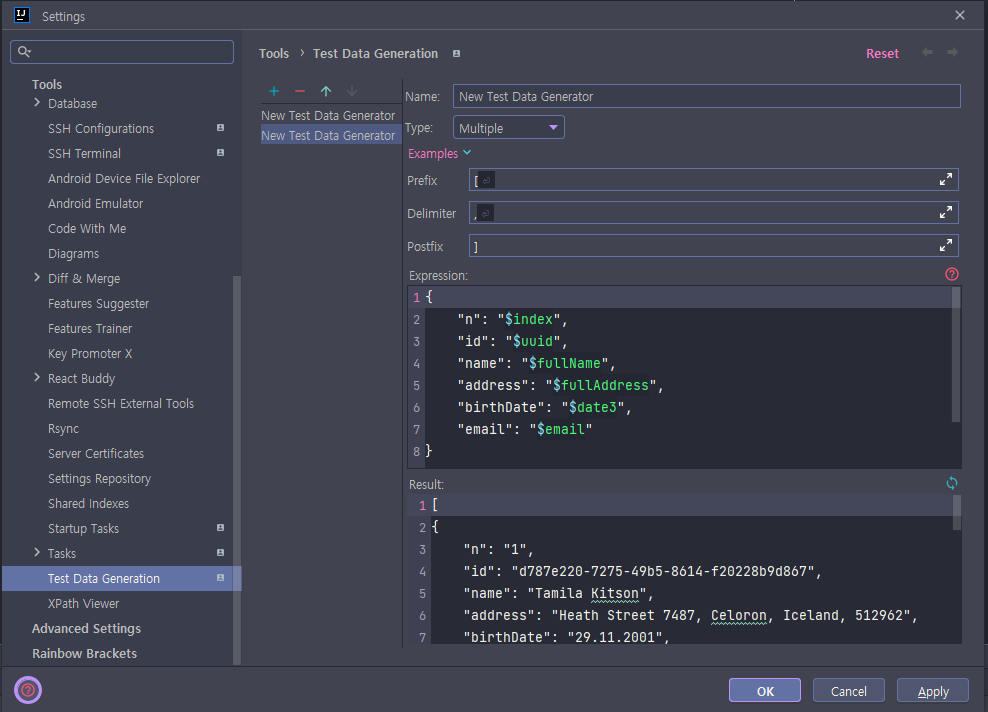988x712 pixels.
Task: Click the Expression editor scrollbar
Action: coord(956,355)
